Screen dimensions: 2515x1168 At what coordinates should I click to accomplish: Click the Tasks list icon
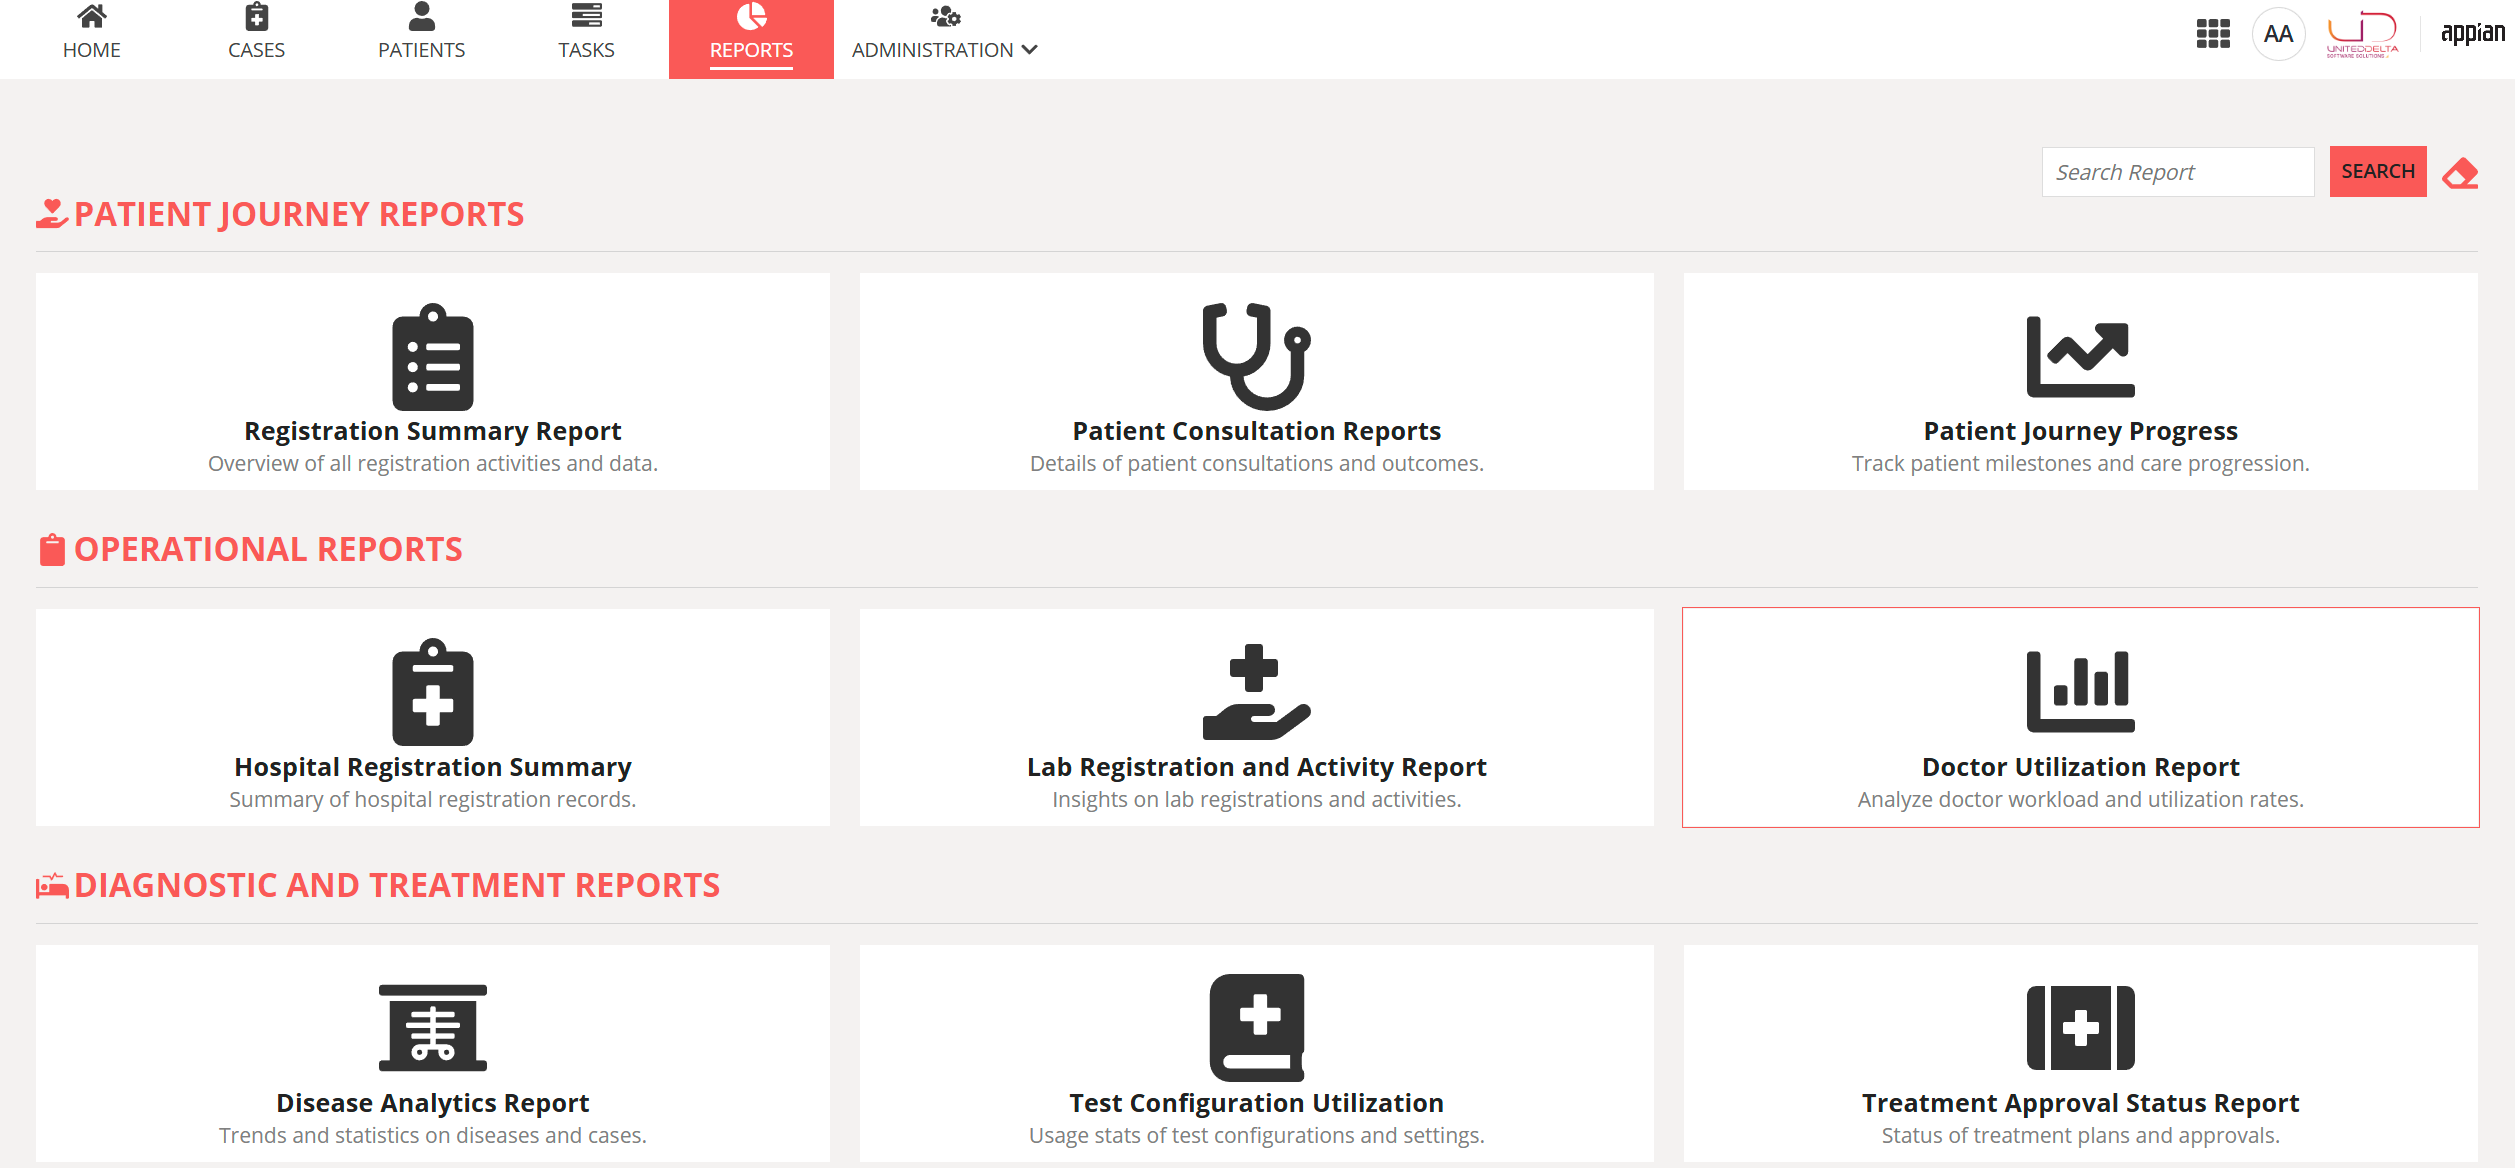587,16
